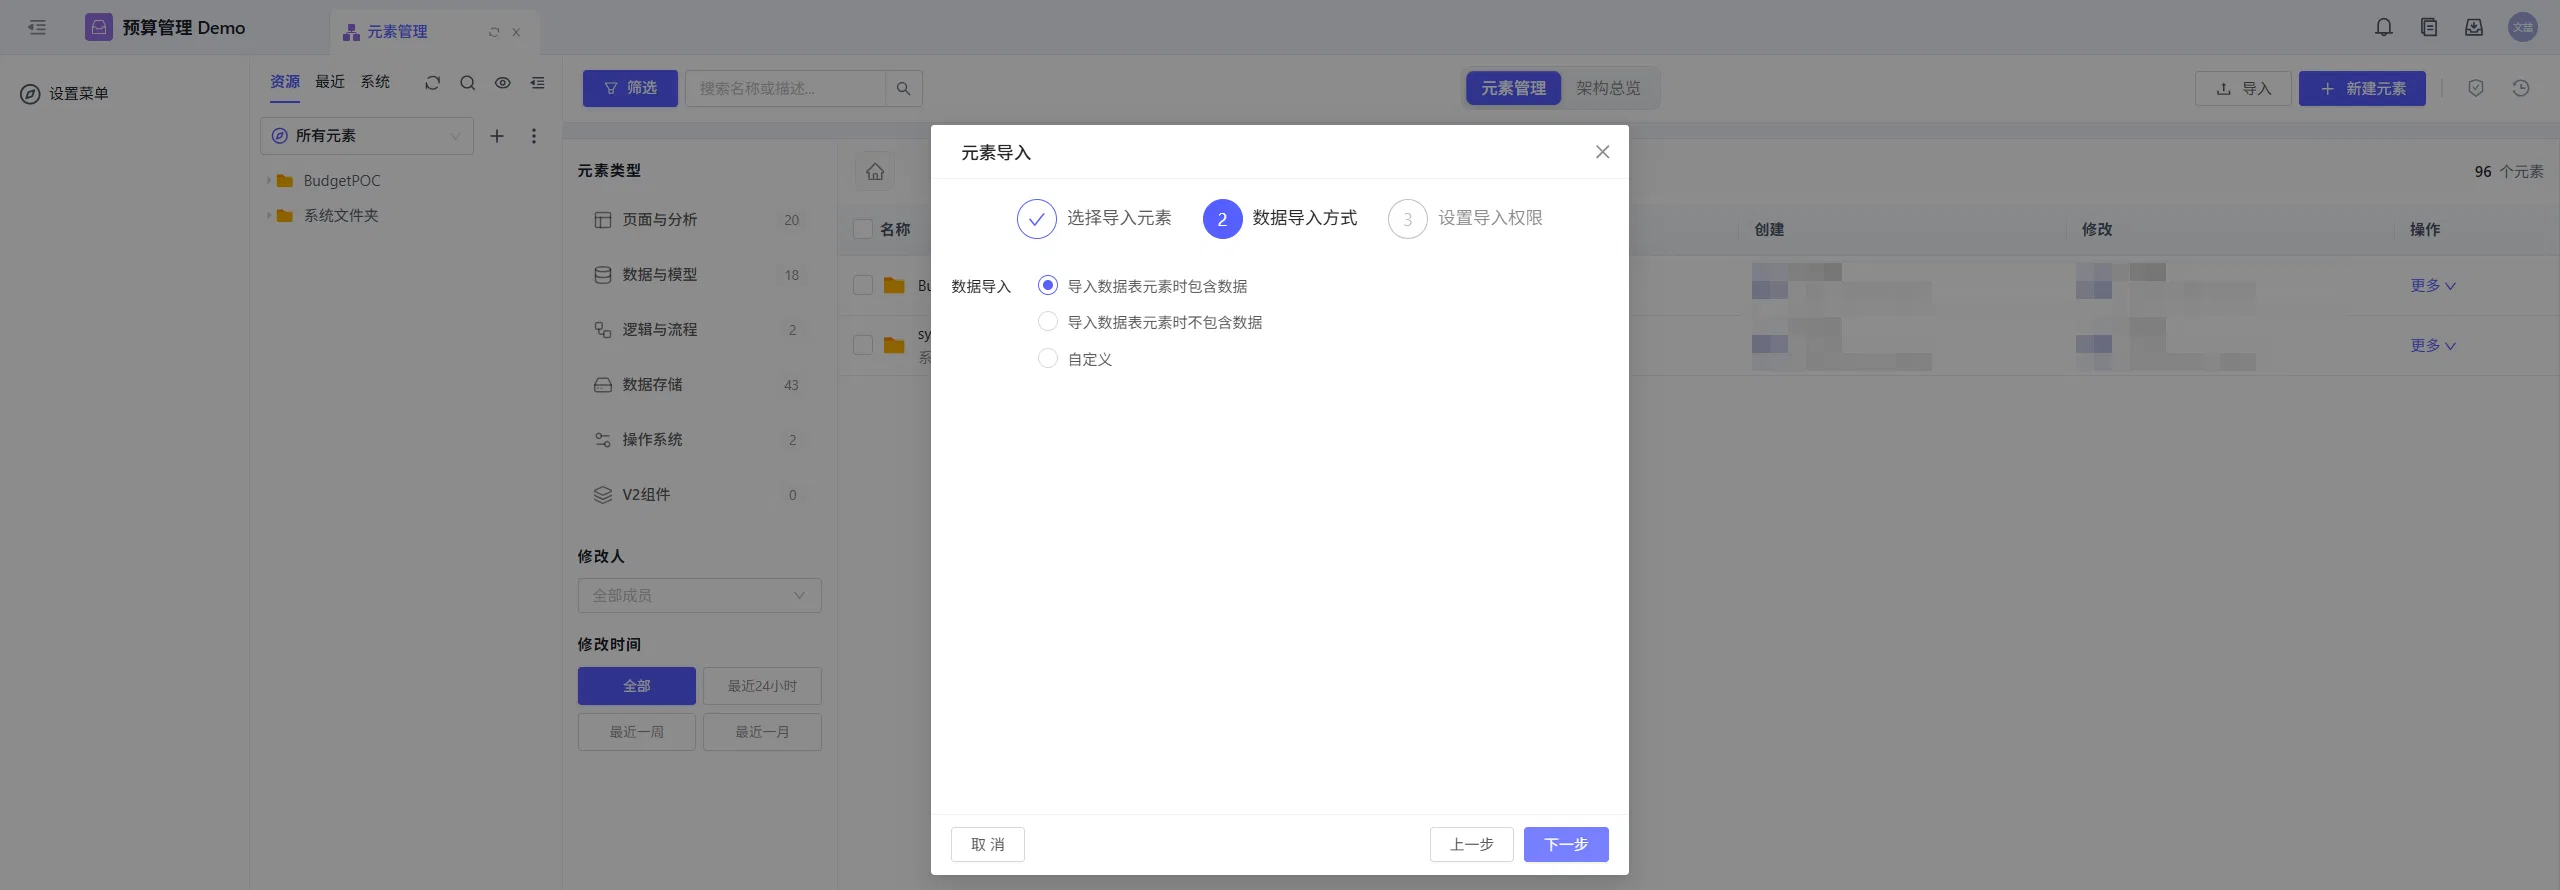
Task: Switch to the 最近 tab
Action: pos(330,82)
